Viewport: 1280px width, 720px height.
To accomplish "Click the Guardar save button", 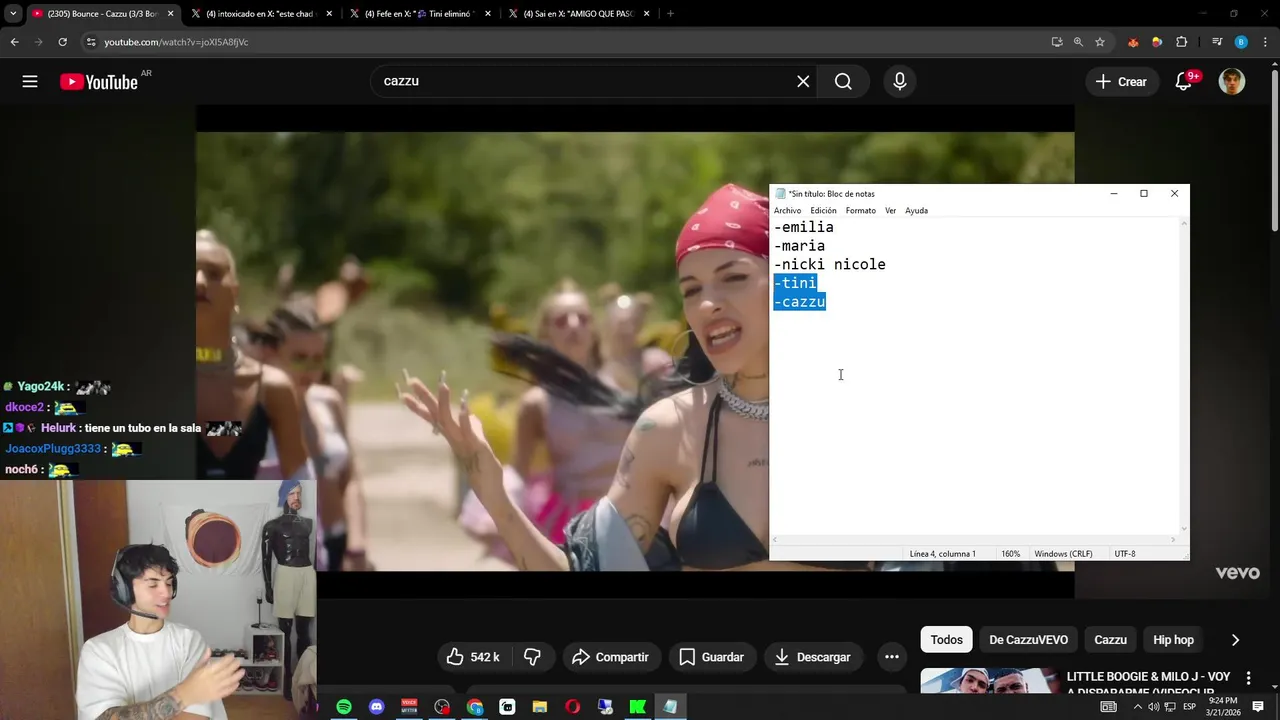I will [712, 657].
